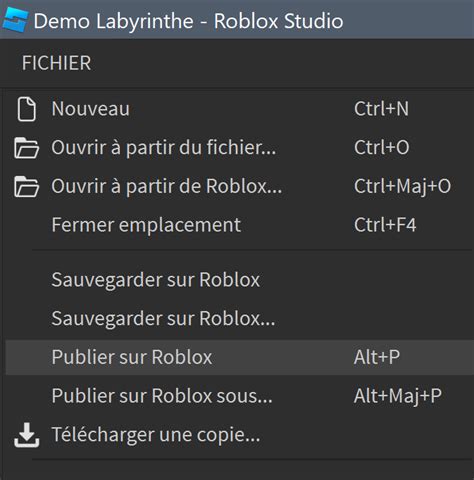Choose Fermer emplacement
This screenshot has height=480, width=474.
point(240,225)
